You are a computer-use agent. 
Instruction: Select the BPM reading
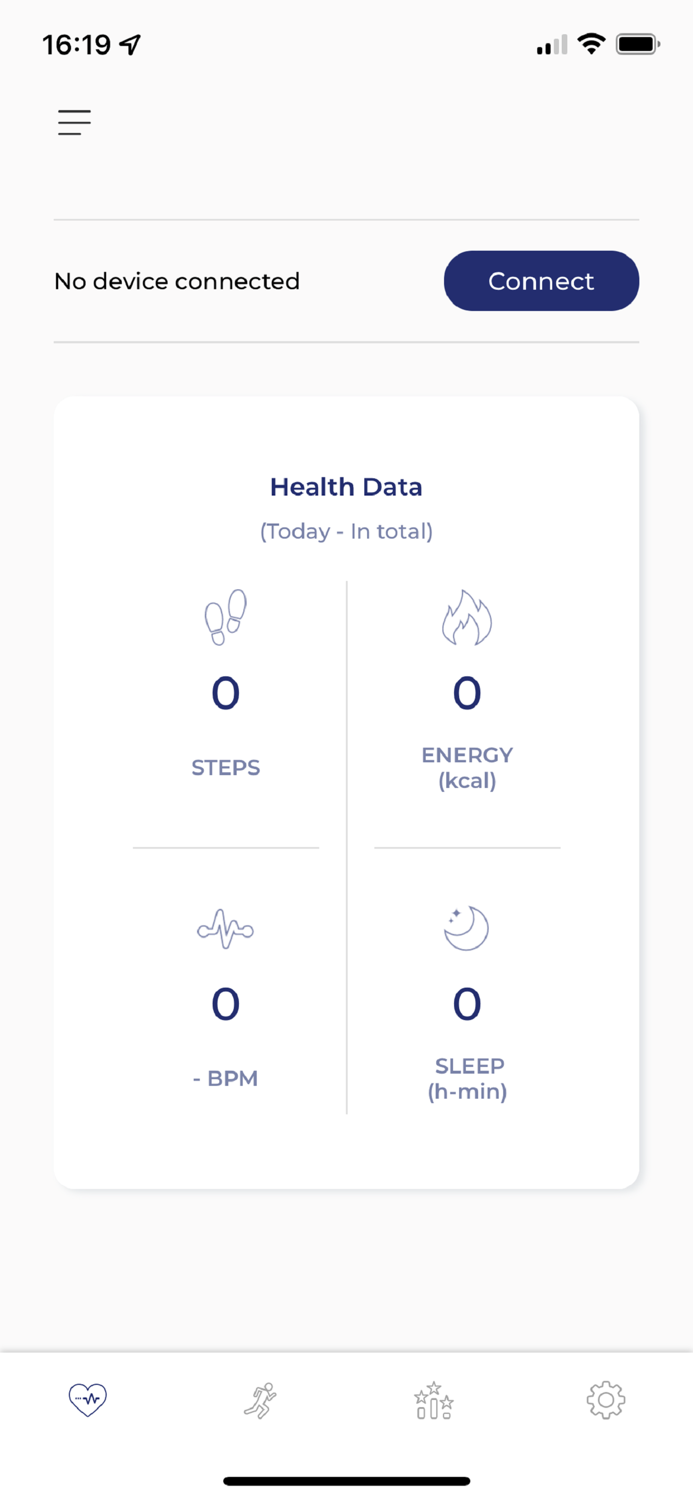(x=225, y=1004)
